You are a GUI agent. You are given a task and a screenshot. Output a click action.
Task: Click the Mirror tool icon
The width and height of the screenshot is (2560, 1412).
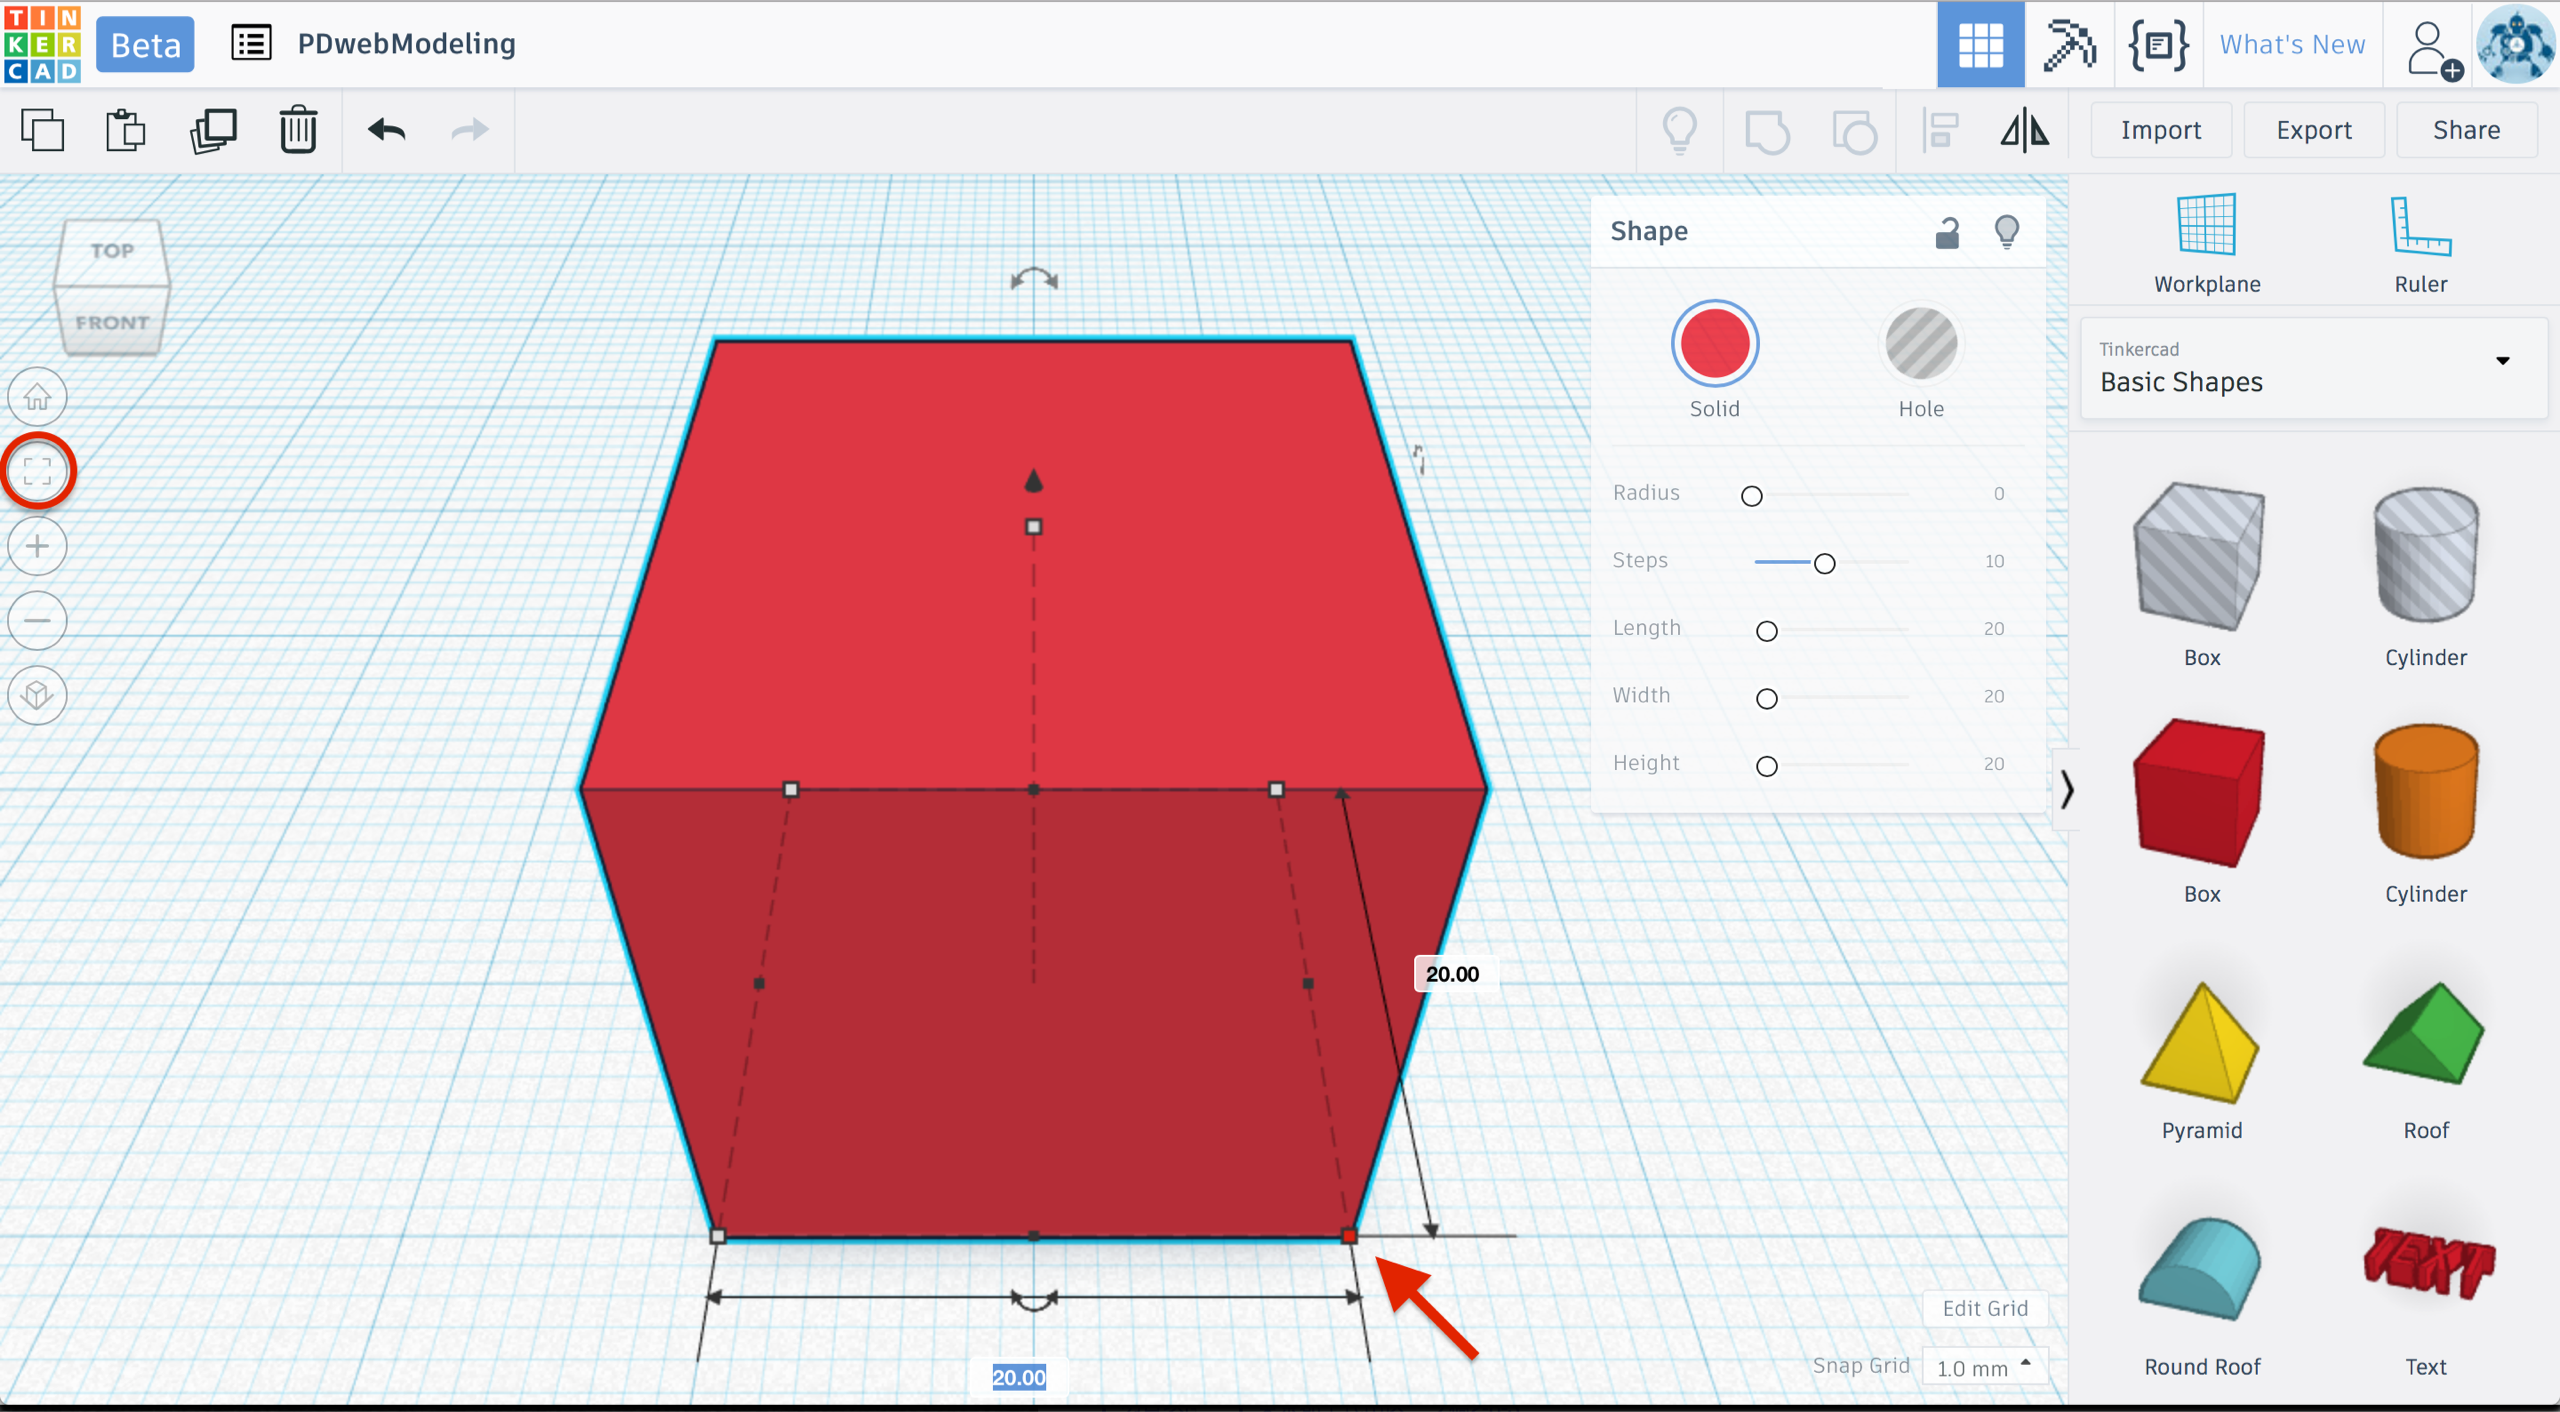tap(2024, 130)
